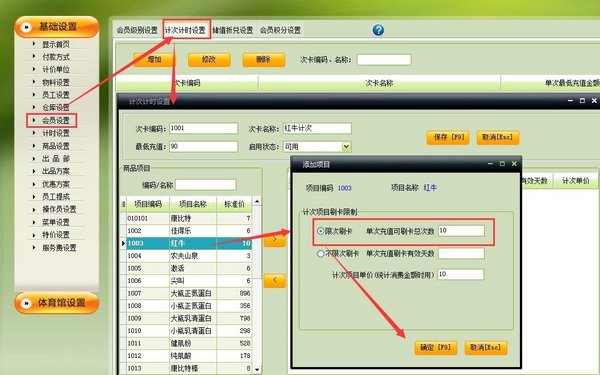Click 取消[Esc] in 添加项目 dialog
The width and height of the screenshot is (600, 375).
[486, 347]
